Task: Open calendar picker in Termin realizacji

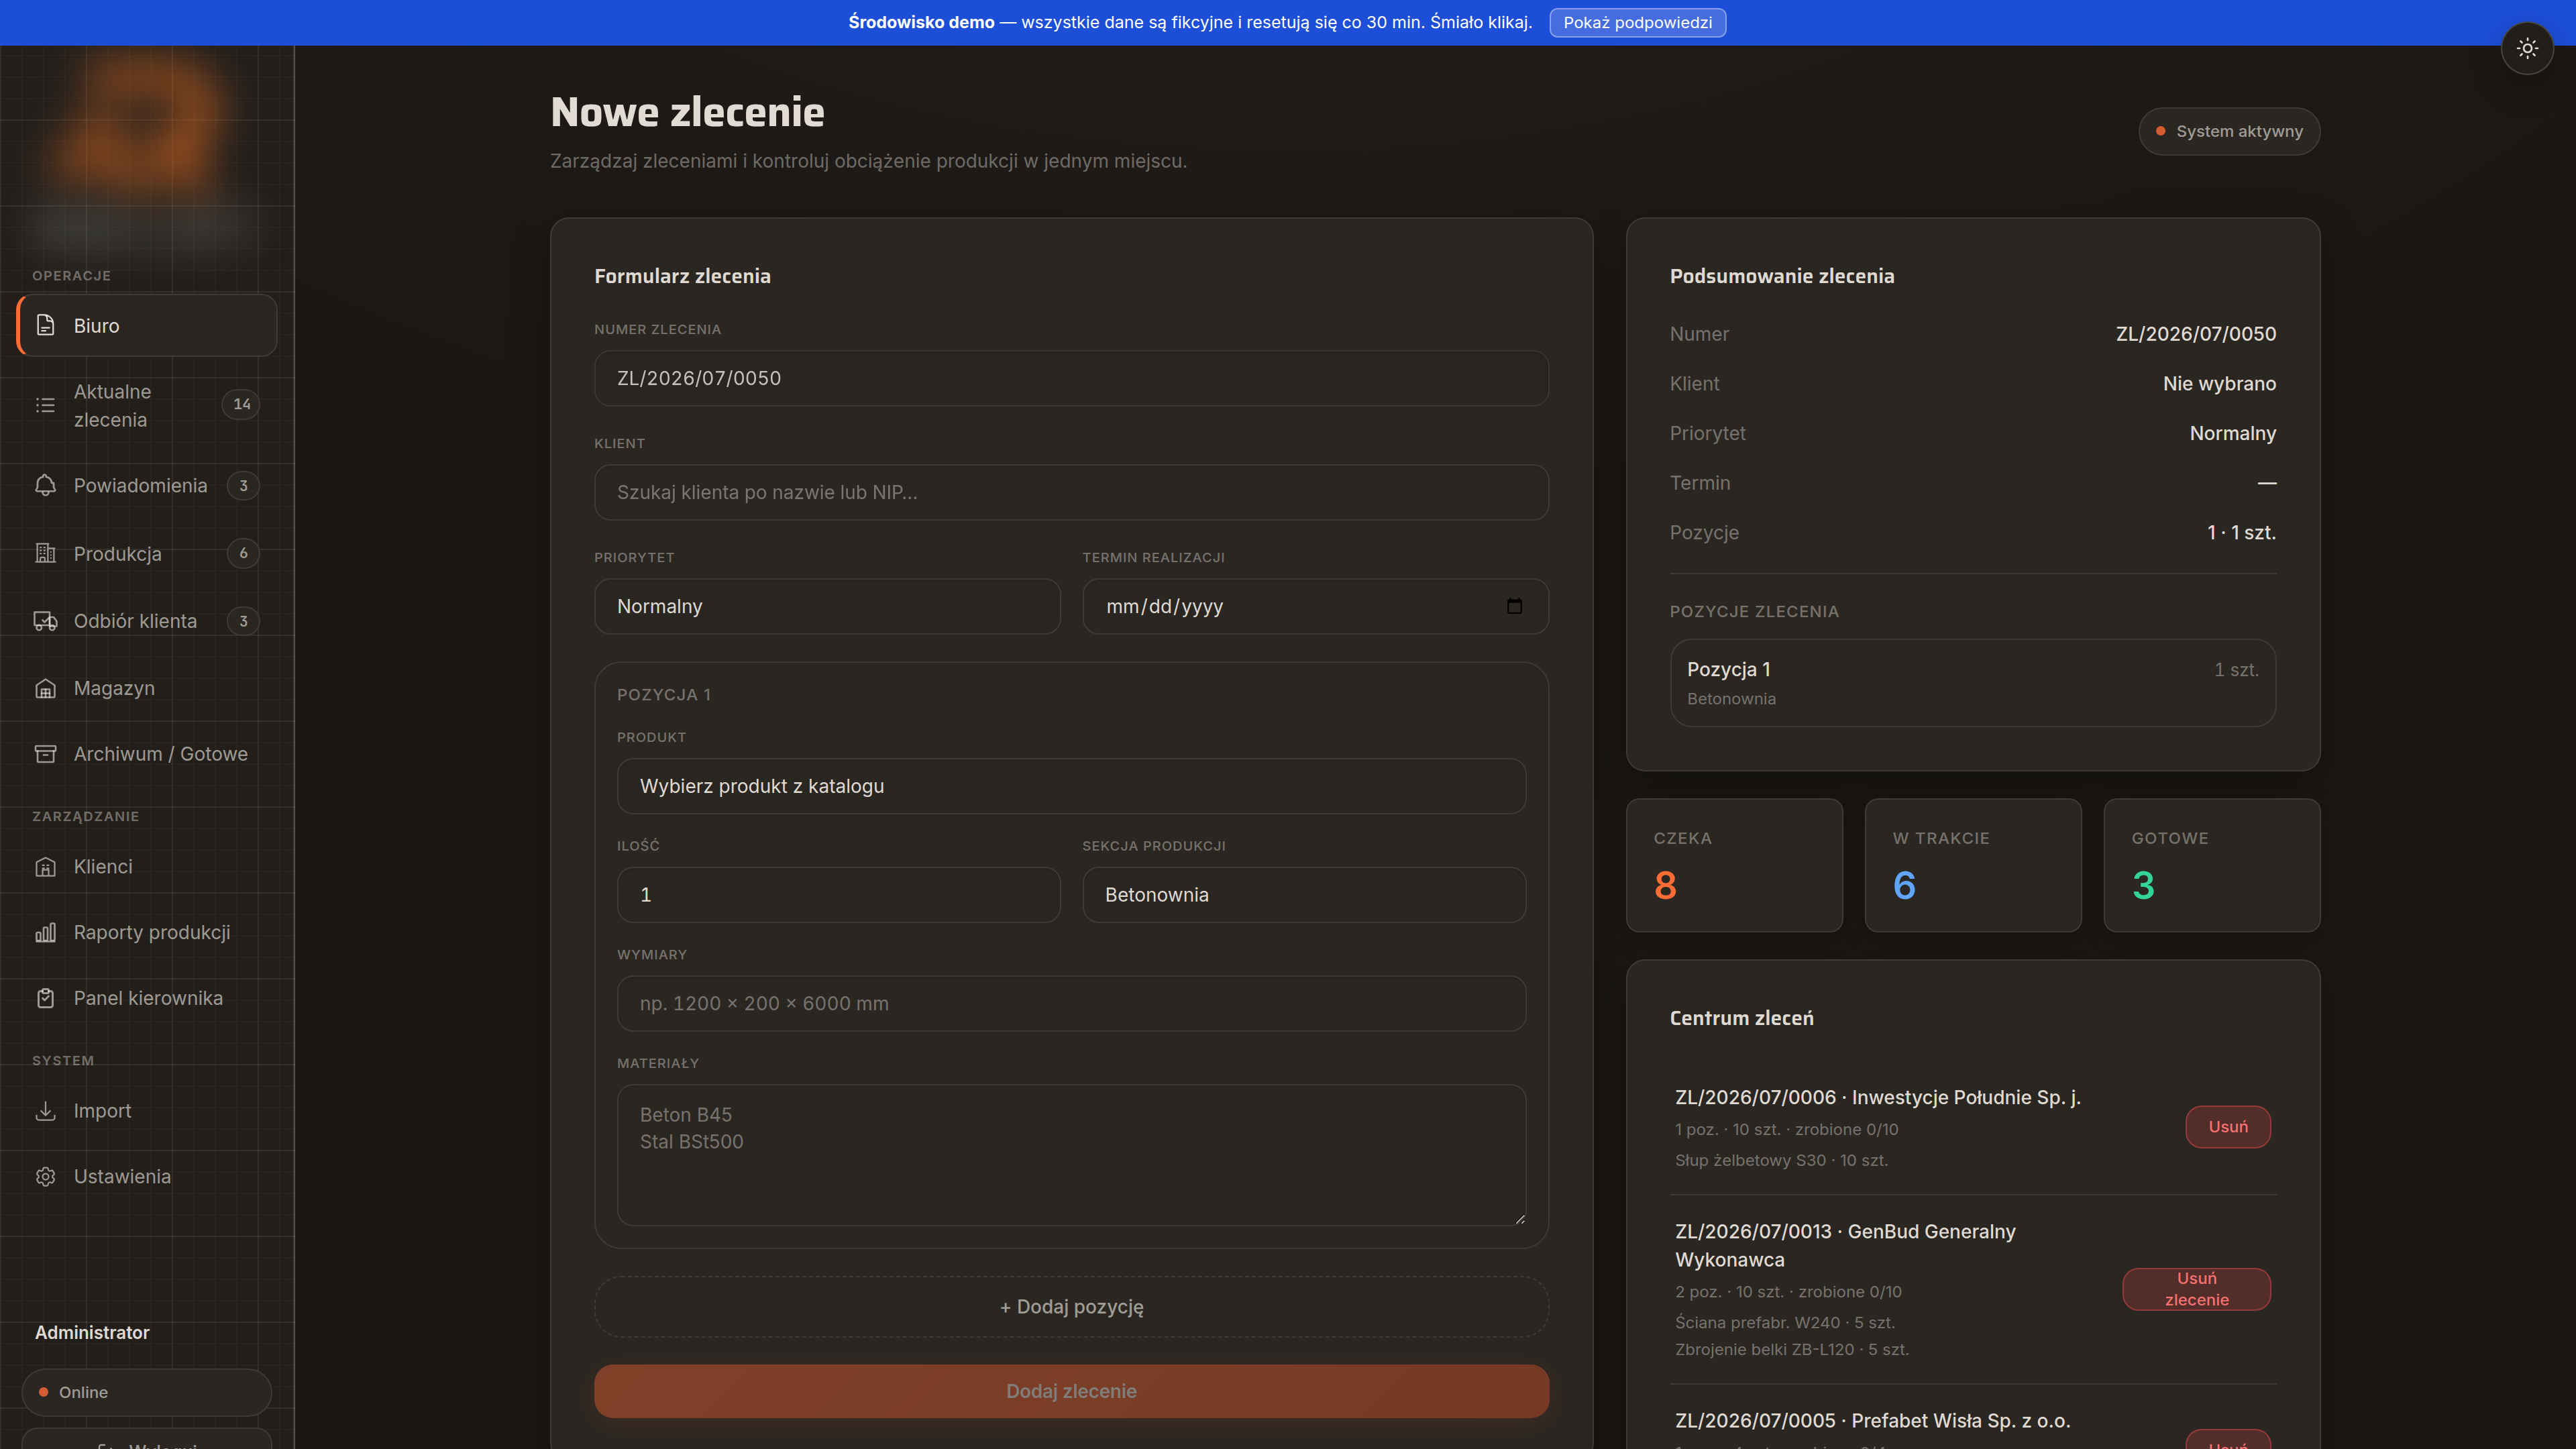Action: pyautogui.click(x=1514, y=606)
